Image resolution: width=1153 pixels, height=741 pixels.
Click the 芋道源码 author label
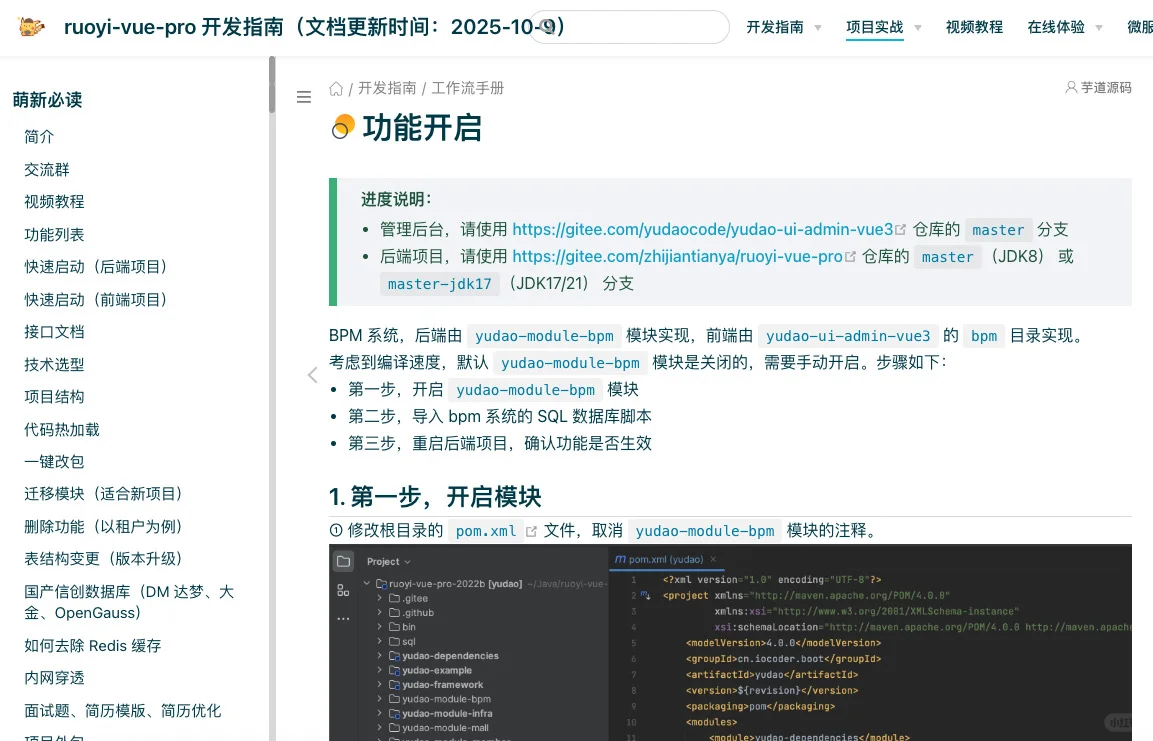point(1106,87)
